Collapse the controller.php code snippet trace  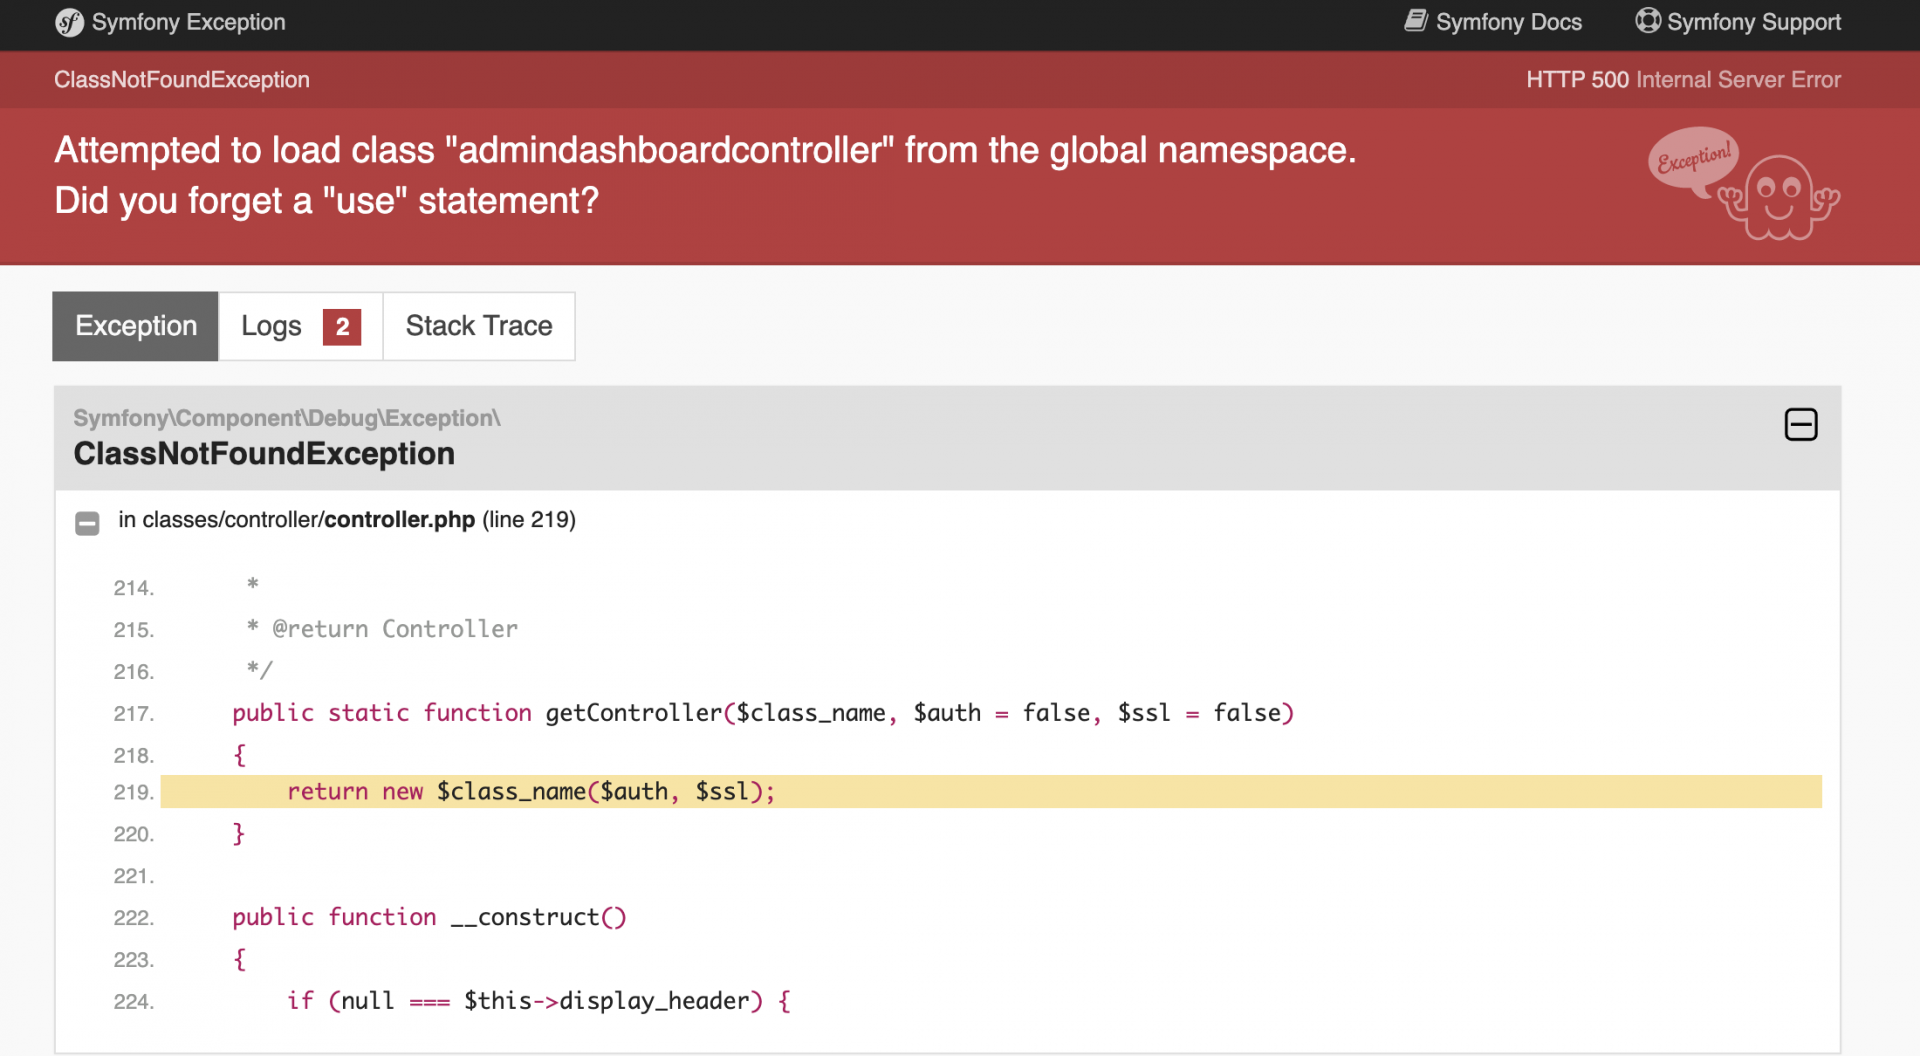coord(88,523)
